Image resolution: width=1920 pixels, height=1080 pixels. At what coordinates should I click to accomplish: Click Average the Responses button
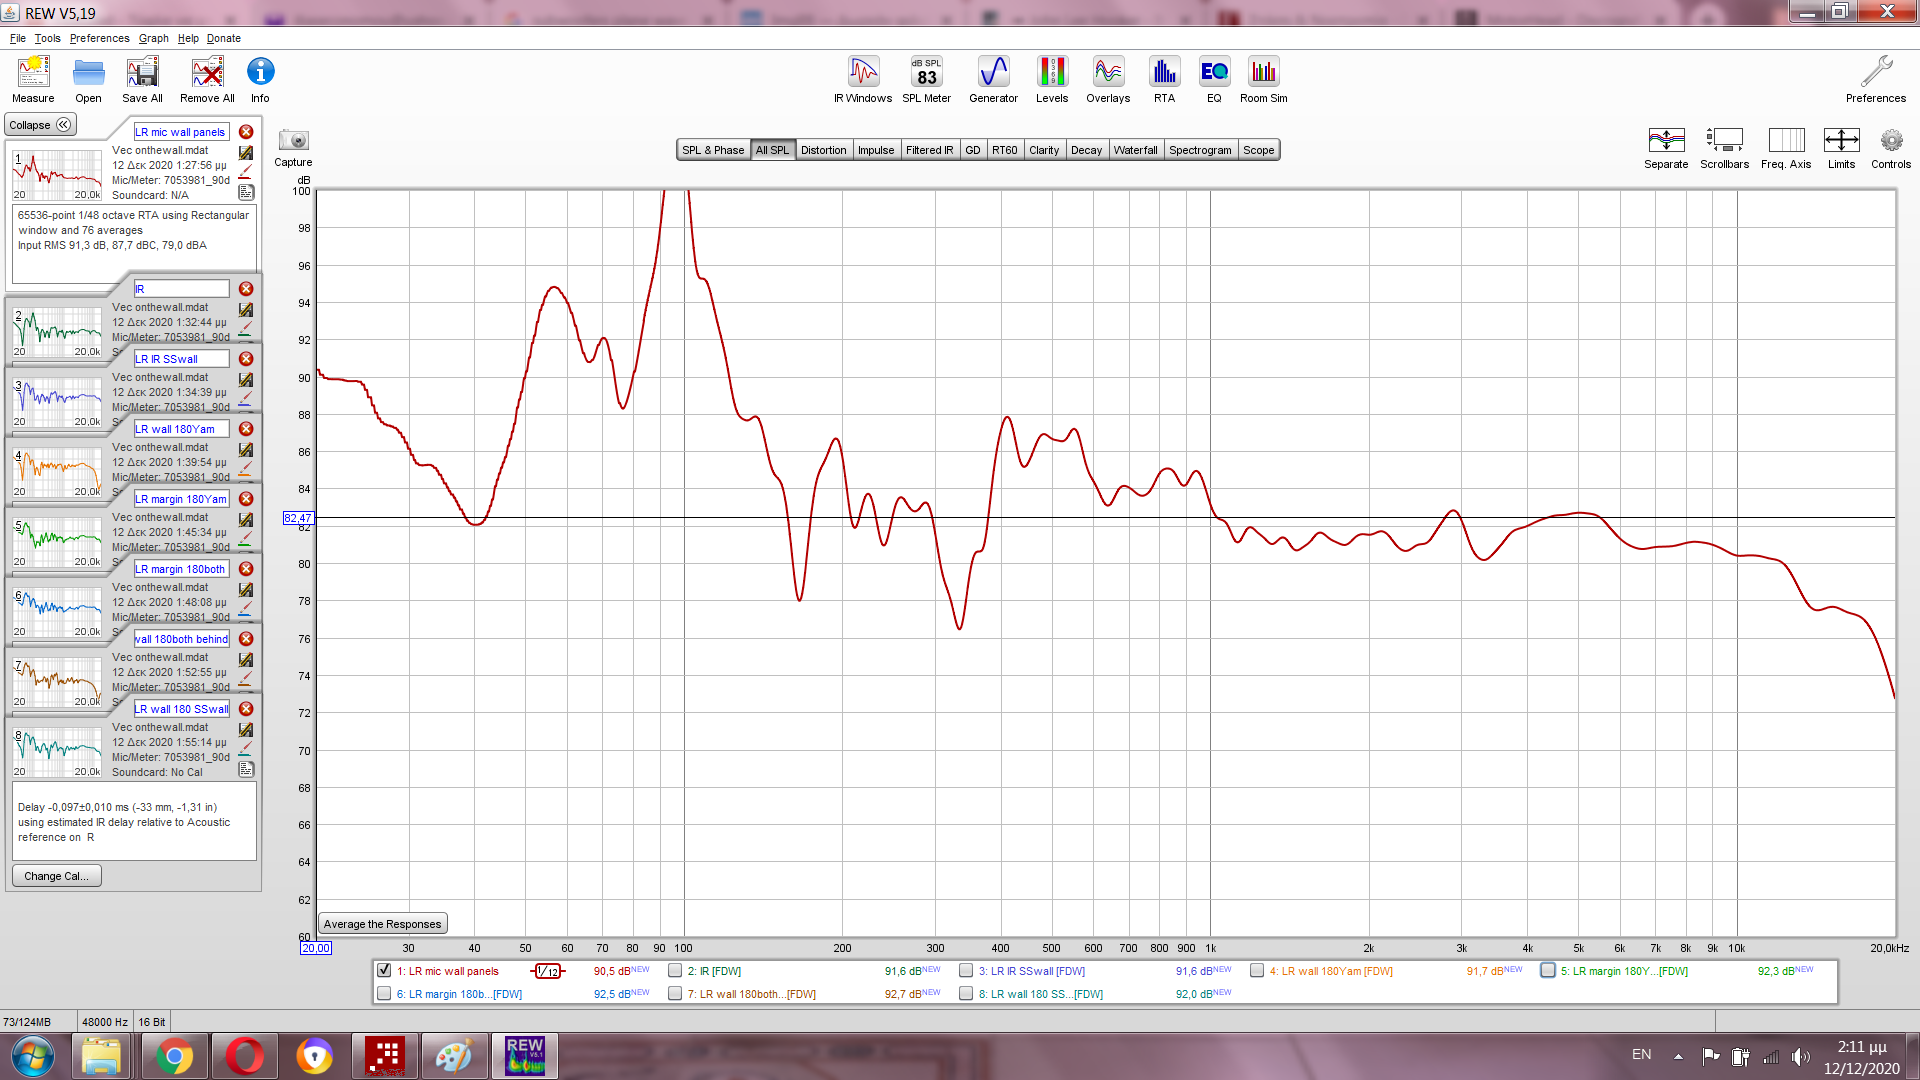tap(382, 924)
